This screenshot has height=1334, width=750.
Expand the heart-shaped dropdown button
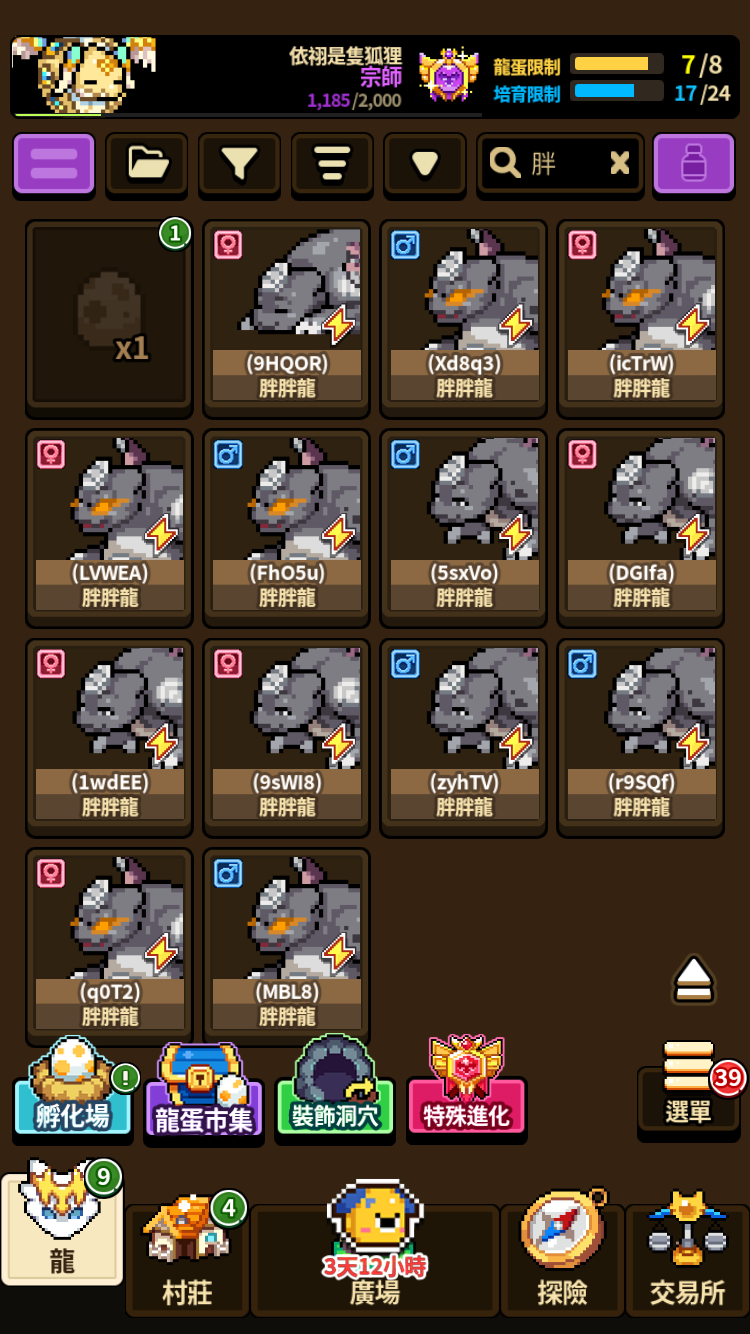pyautogui.click(x=425, y=163)
